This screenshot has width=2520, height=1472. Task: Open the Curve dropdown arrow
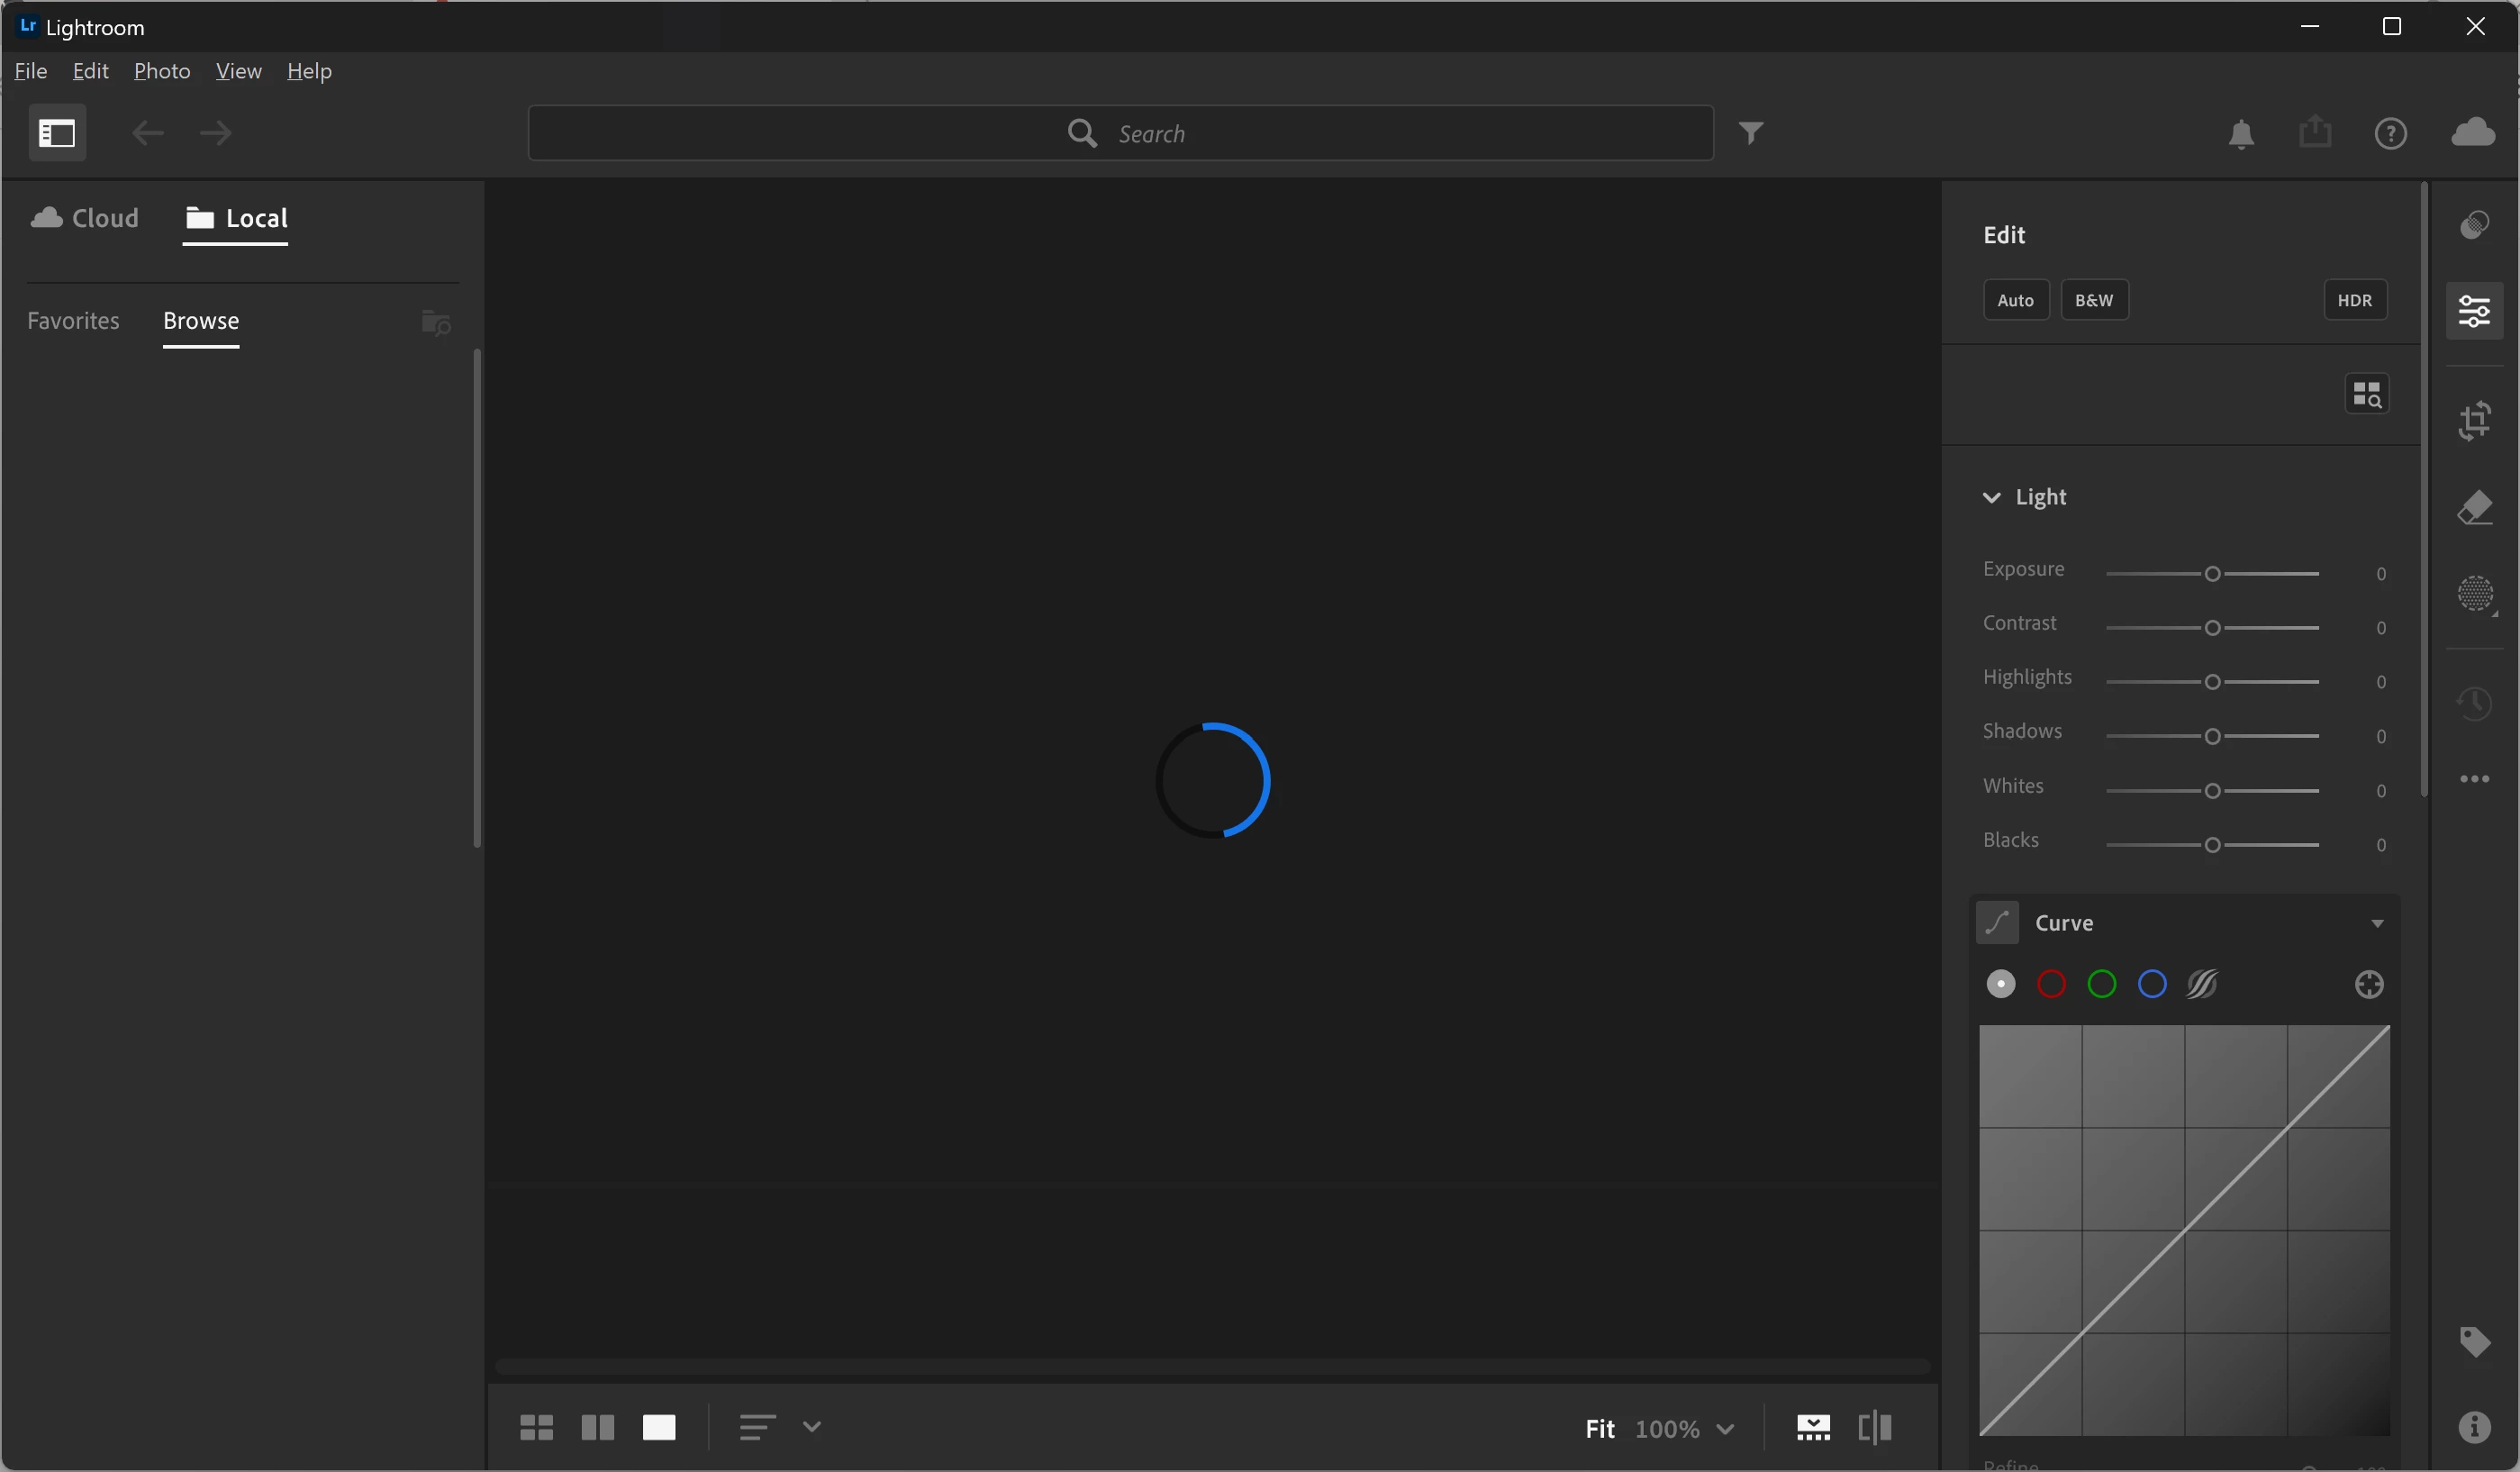2377,923
